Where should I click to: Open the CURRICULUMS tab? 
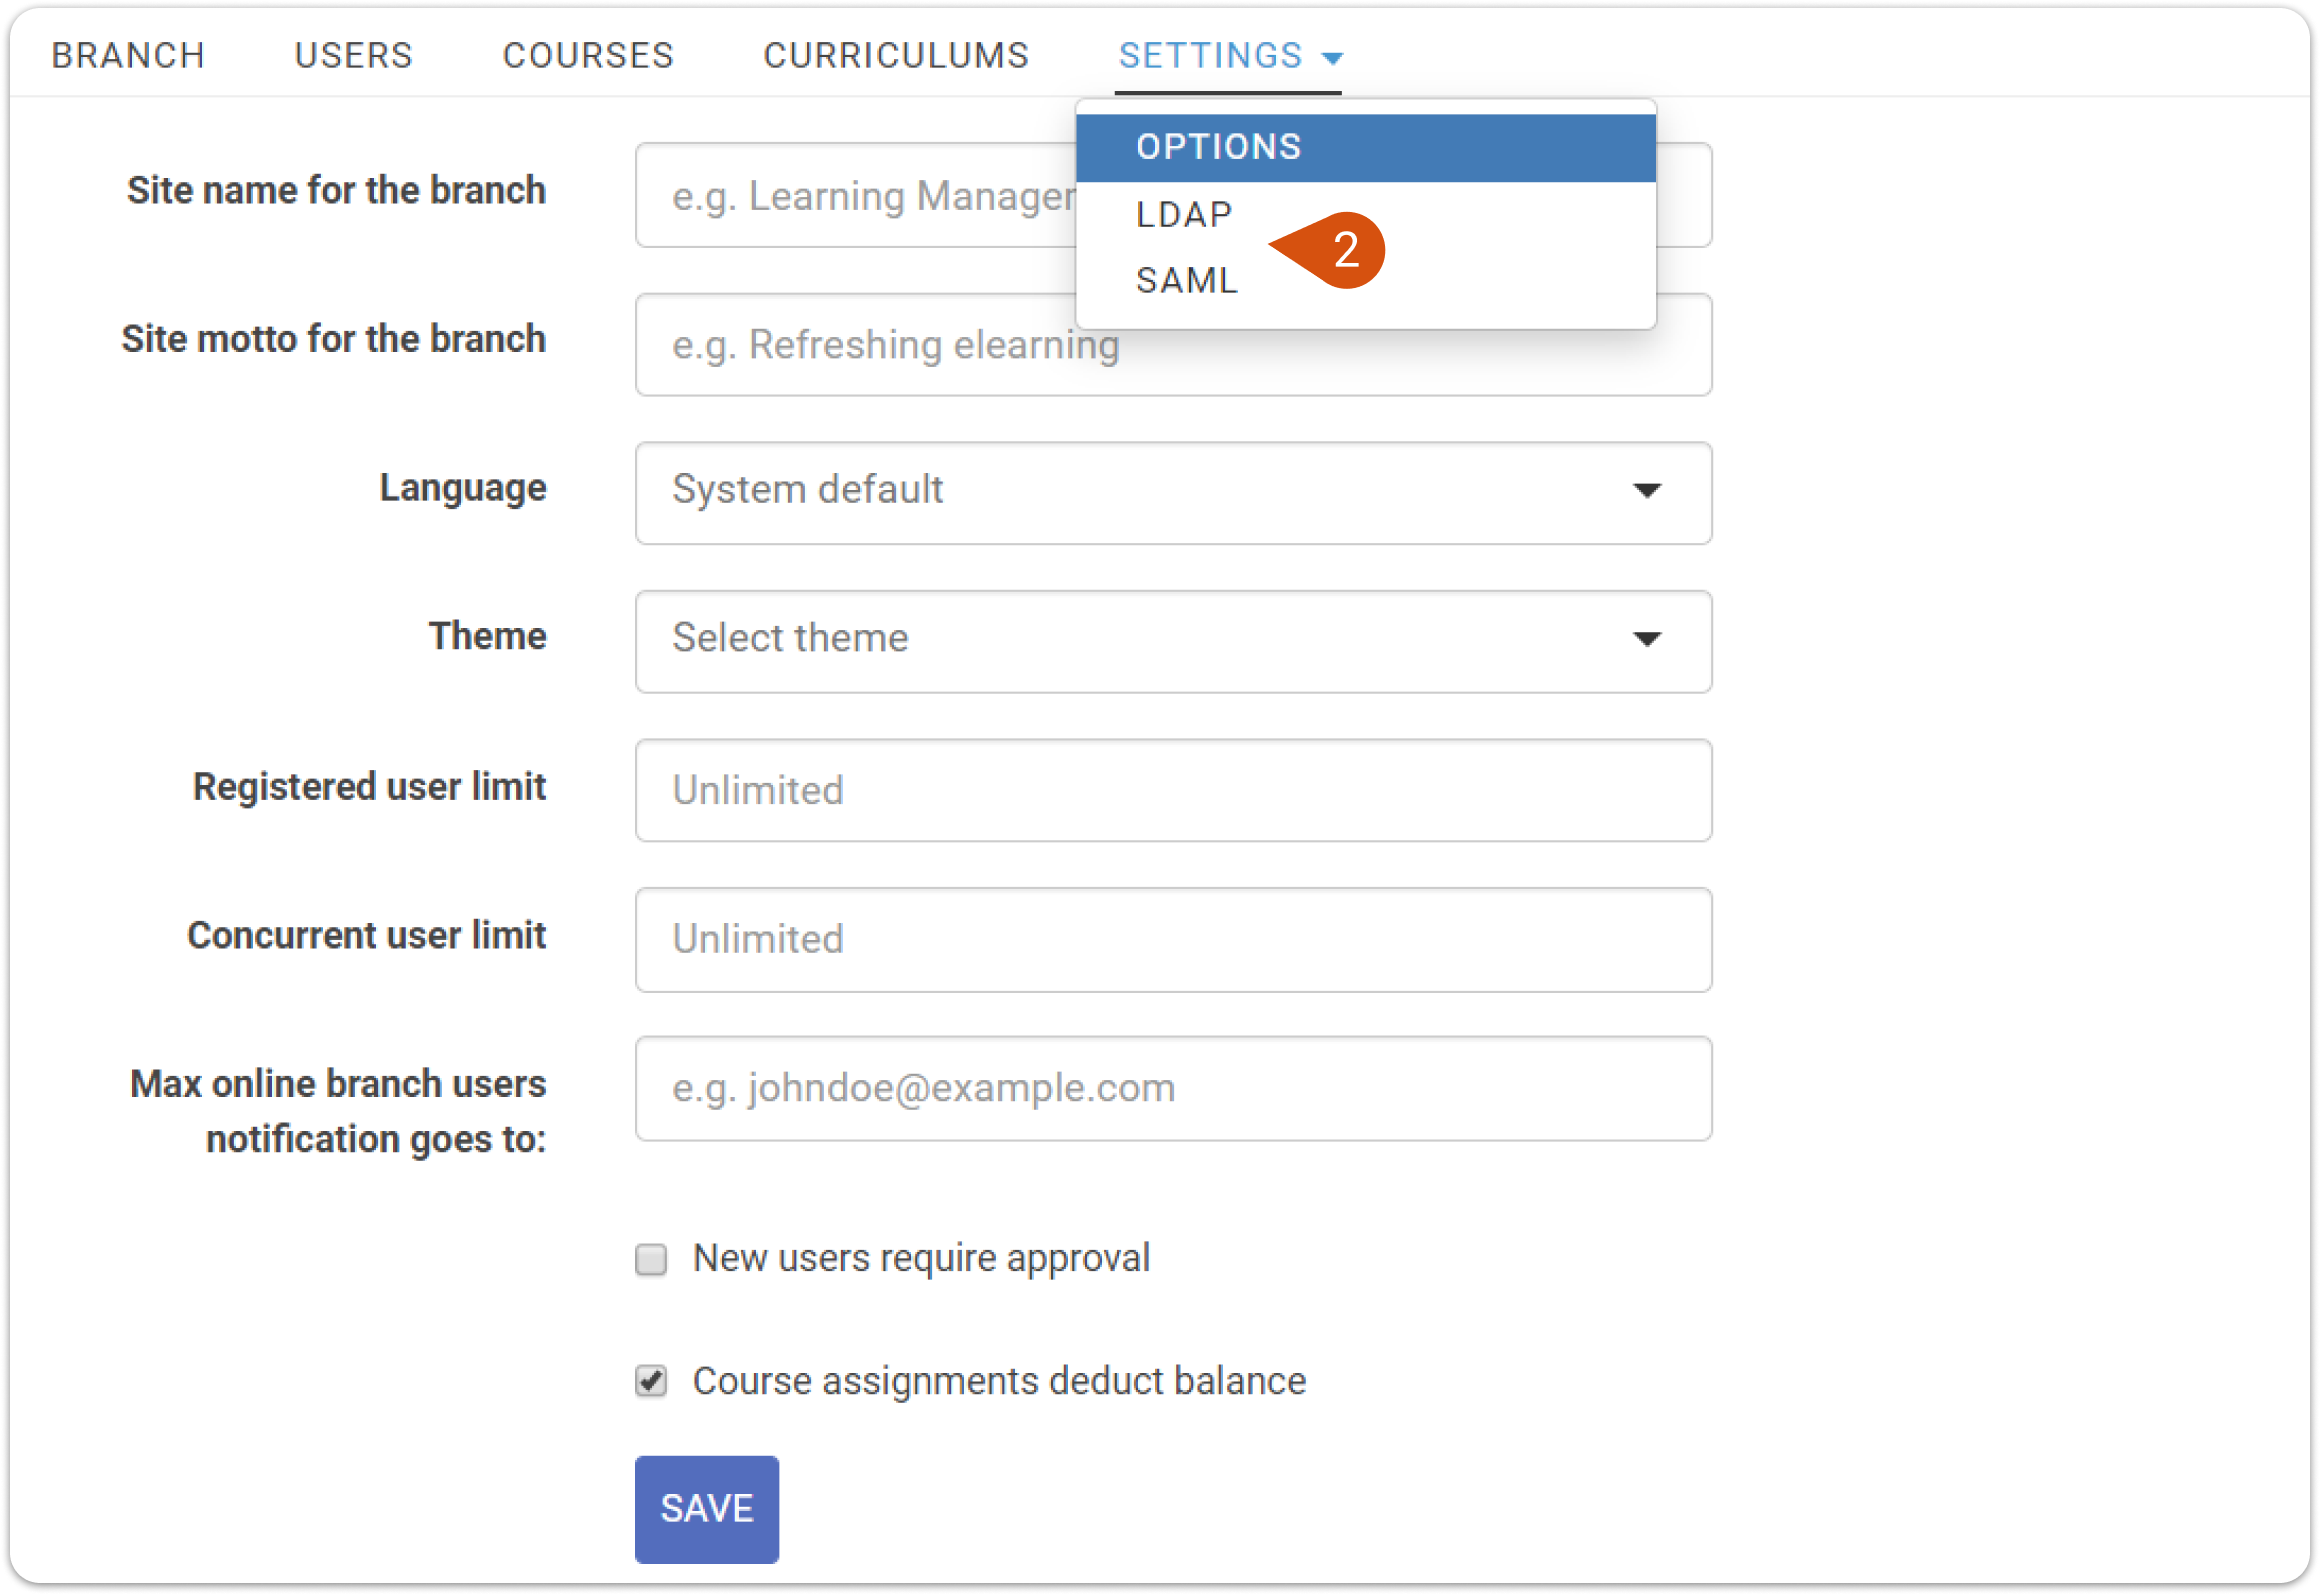point(895,55)
